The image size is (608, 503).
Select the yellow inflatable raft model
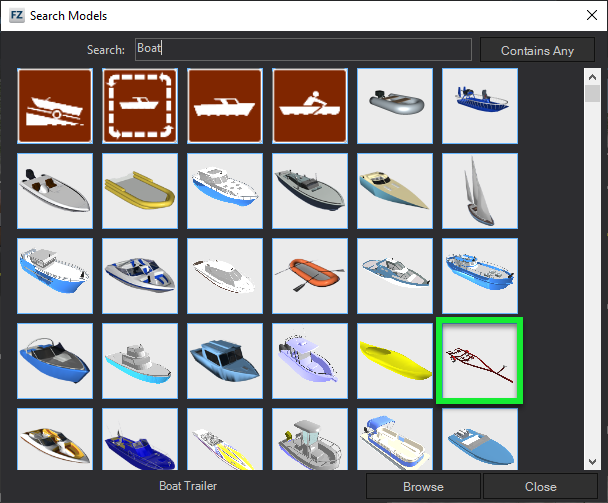point(140,191)
